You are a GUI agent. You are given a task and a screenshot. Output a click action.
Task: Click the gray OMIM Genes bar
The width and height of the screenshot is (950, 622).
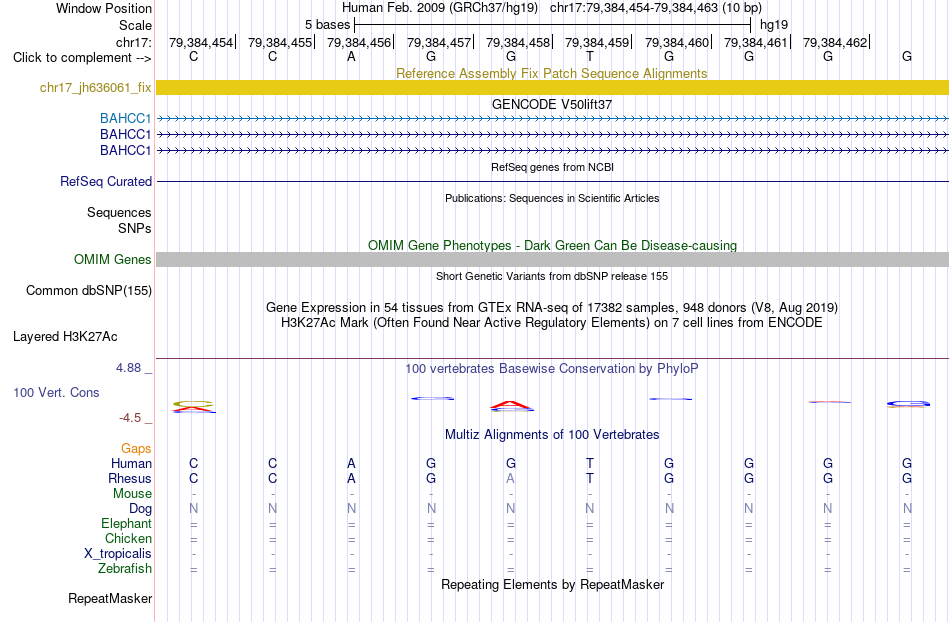(552, 259)
